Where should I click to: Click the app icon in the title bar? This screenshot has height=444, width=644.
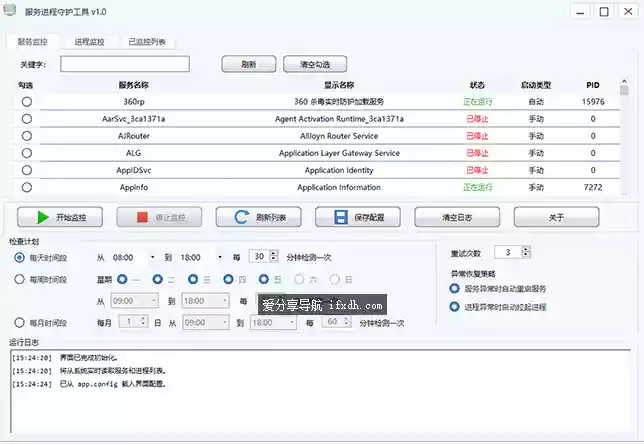tap(9, 10)
